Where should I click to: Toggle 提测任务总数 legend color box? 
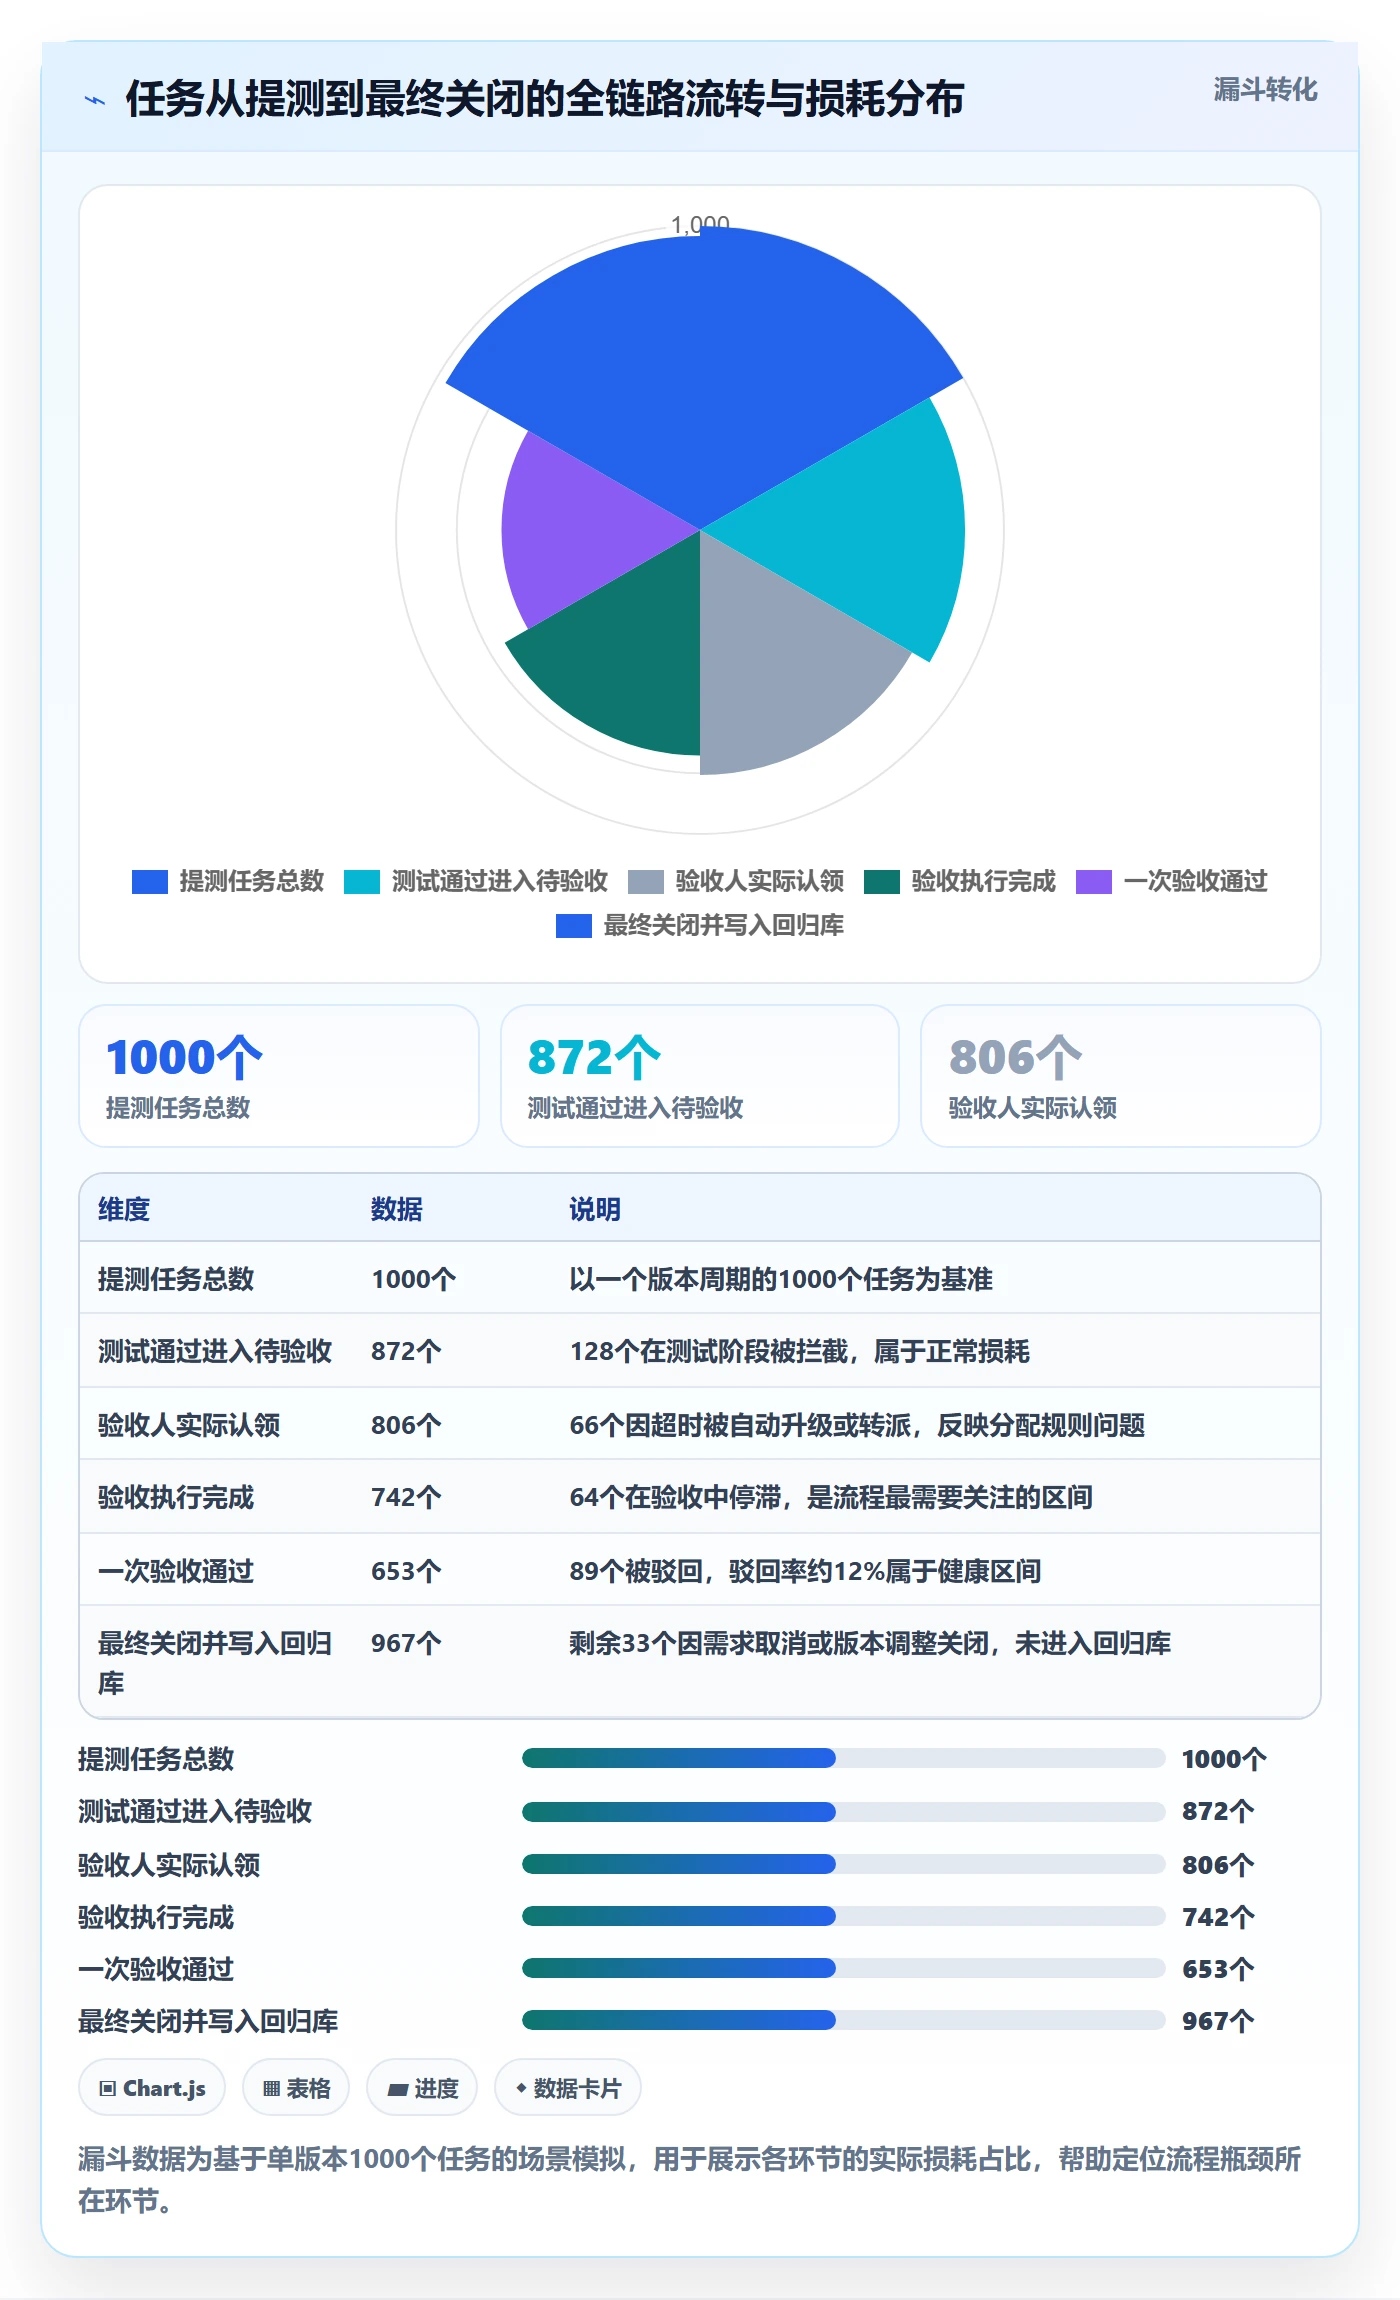[149, 881]
